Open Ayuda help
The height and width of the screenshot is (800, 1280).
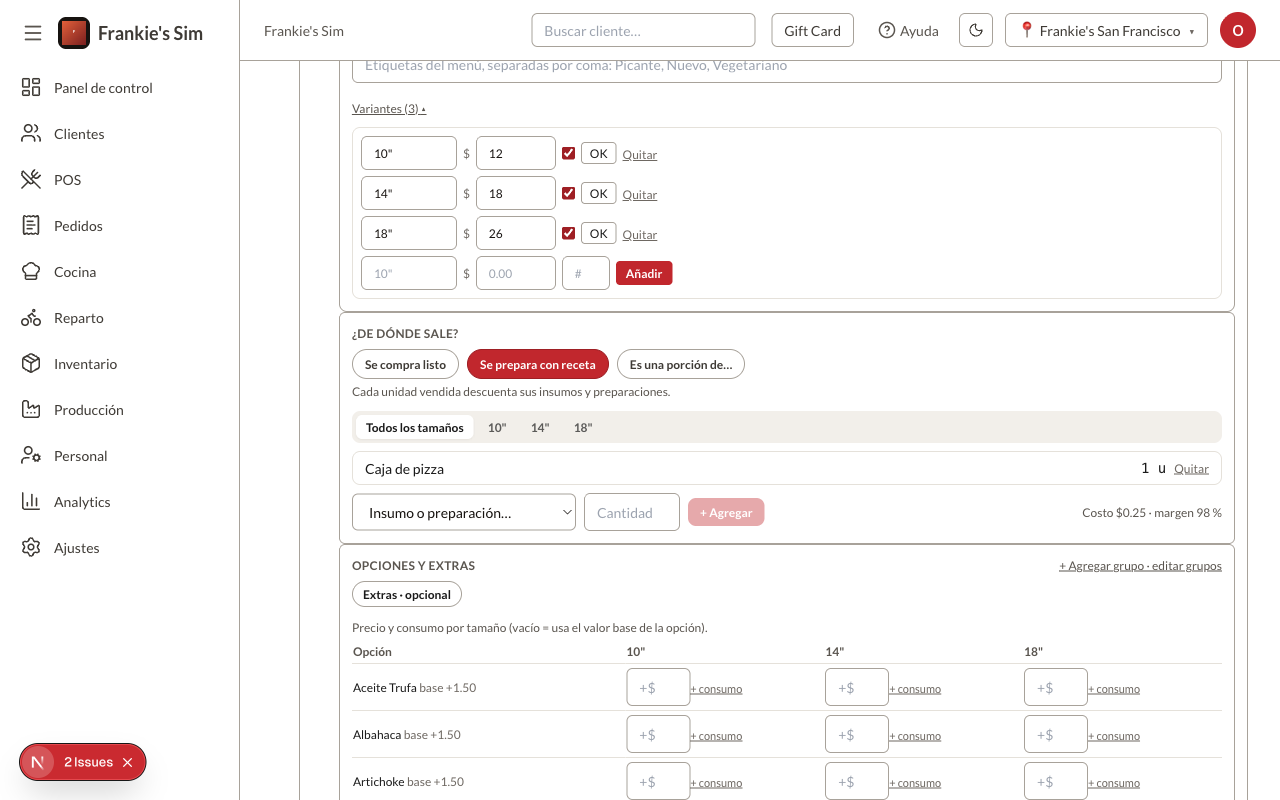[x=908, y=31]
